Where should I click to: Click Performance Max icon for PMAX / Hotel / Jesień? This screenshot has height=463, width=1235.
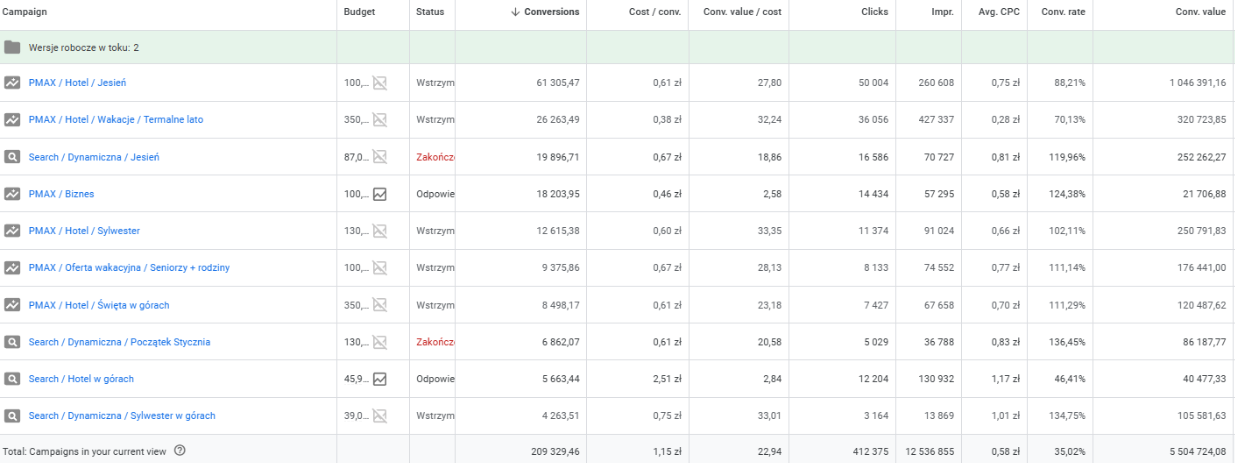pos(12,83)
